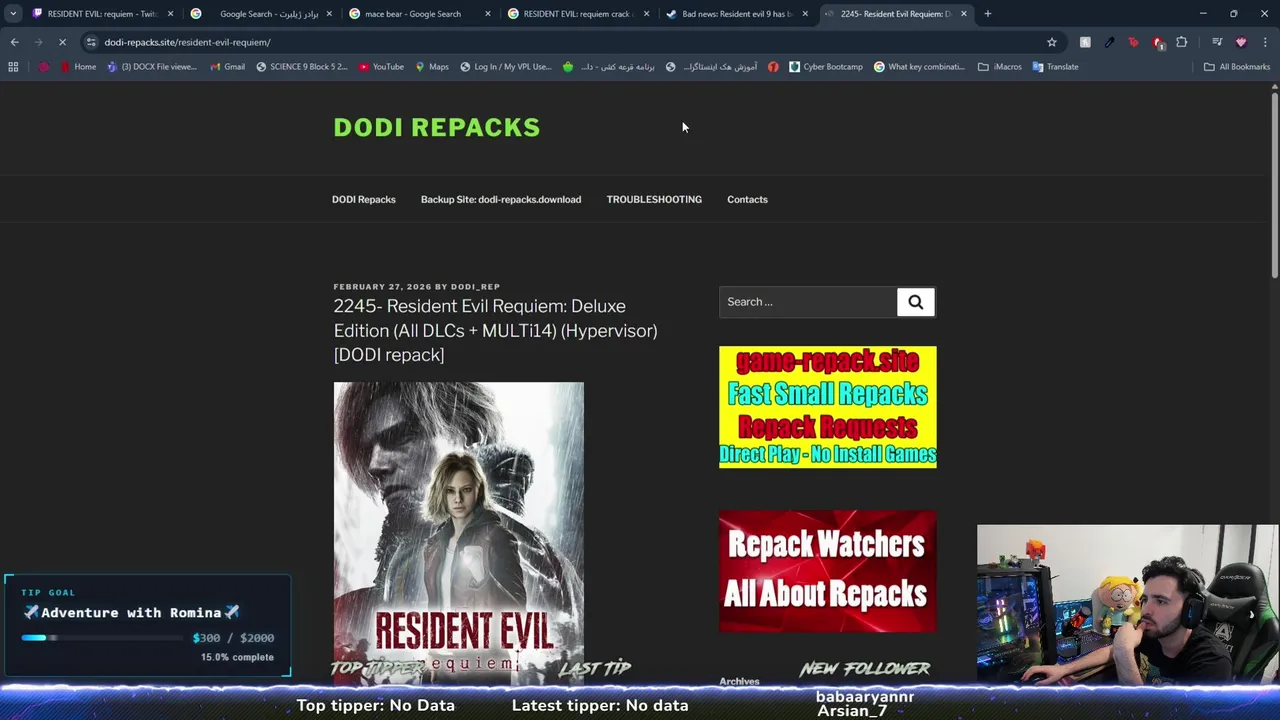Click the Resident Evil Requiem cover image
The height and width of the screenshot is (720, 1280).
(459, 533)
